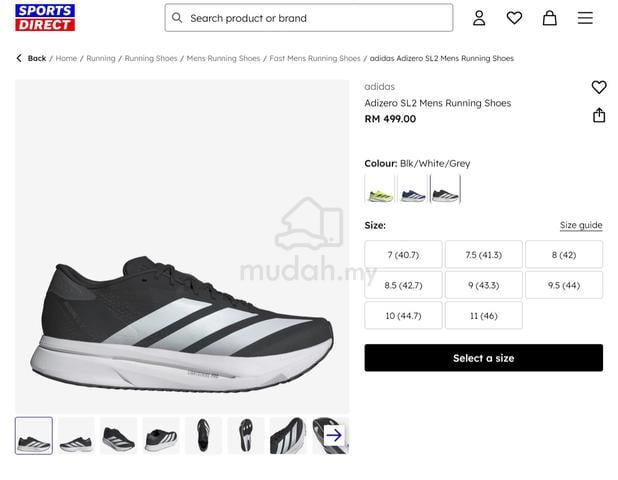Click the search magnifier icon
Viewport: 618px width, 480px height.
tap(177, 18)
